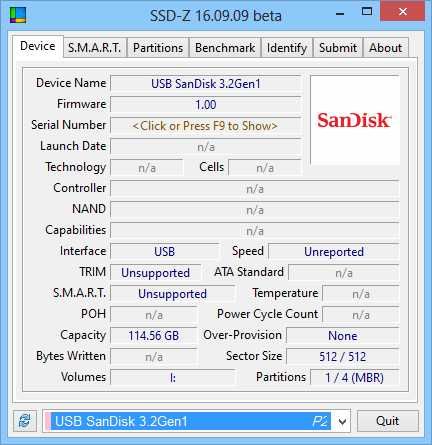
Task: Click the Controller n/a field
Action: (x=255, y=189)
